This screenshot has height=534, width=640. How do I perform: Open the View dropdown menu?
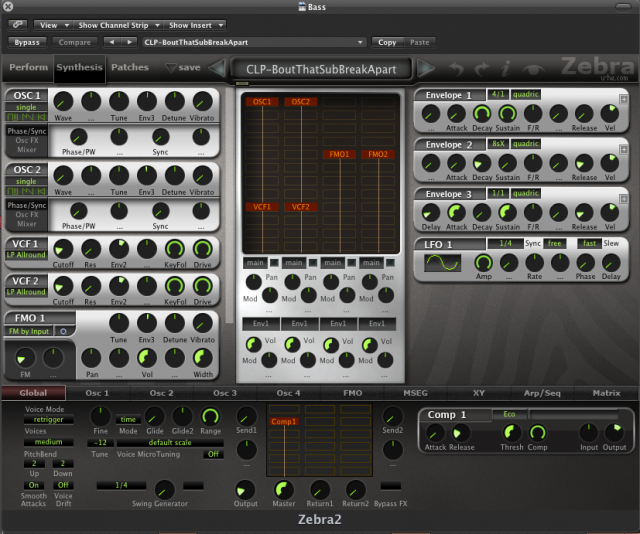pyautogui.click(x=52, y=24)
